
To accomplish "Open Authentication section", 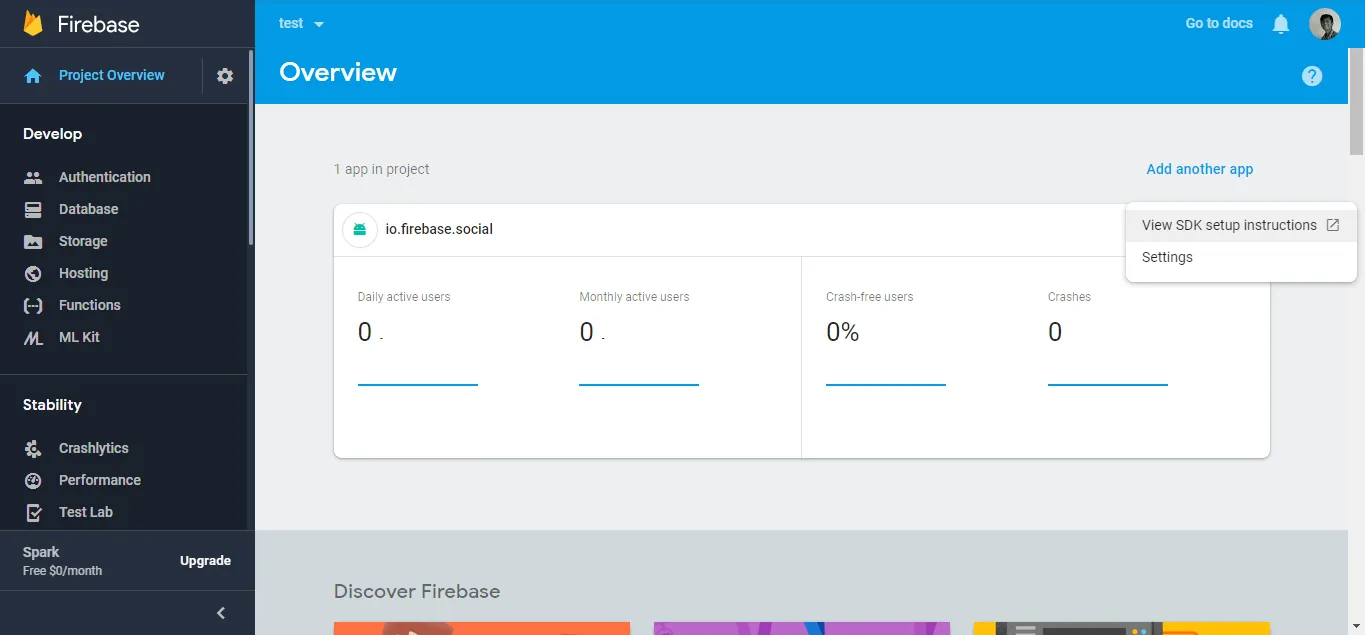I will pyautogui.click(x=104, y=177).
